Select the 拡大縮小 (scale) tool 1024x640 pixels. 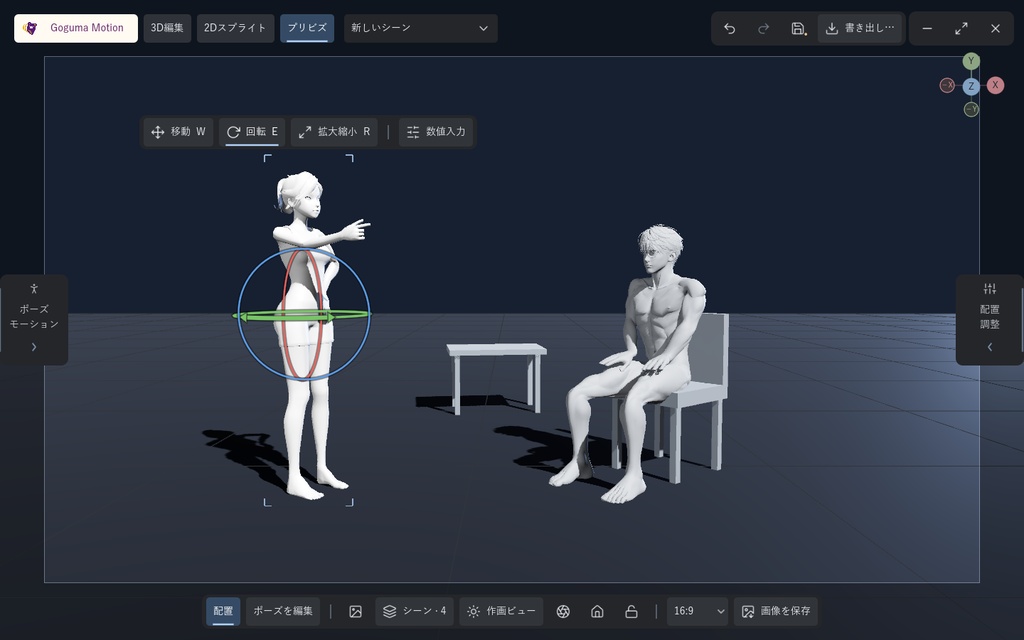334,132
